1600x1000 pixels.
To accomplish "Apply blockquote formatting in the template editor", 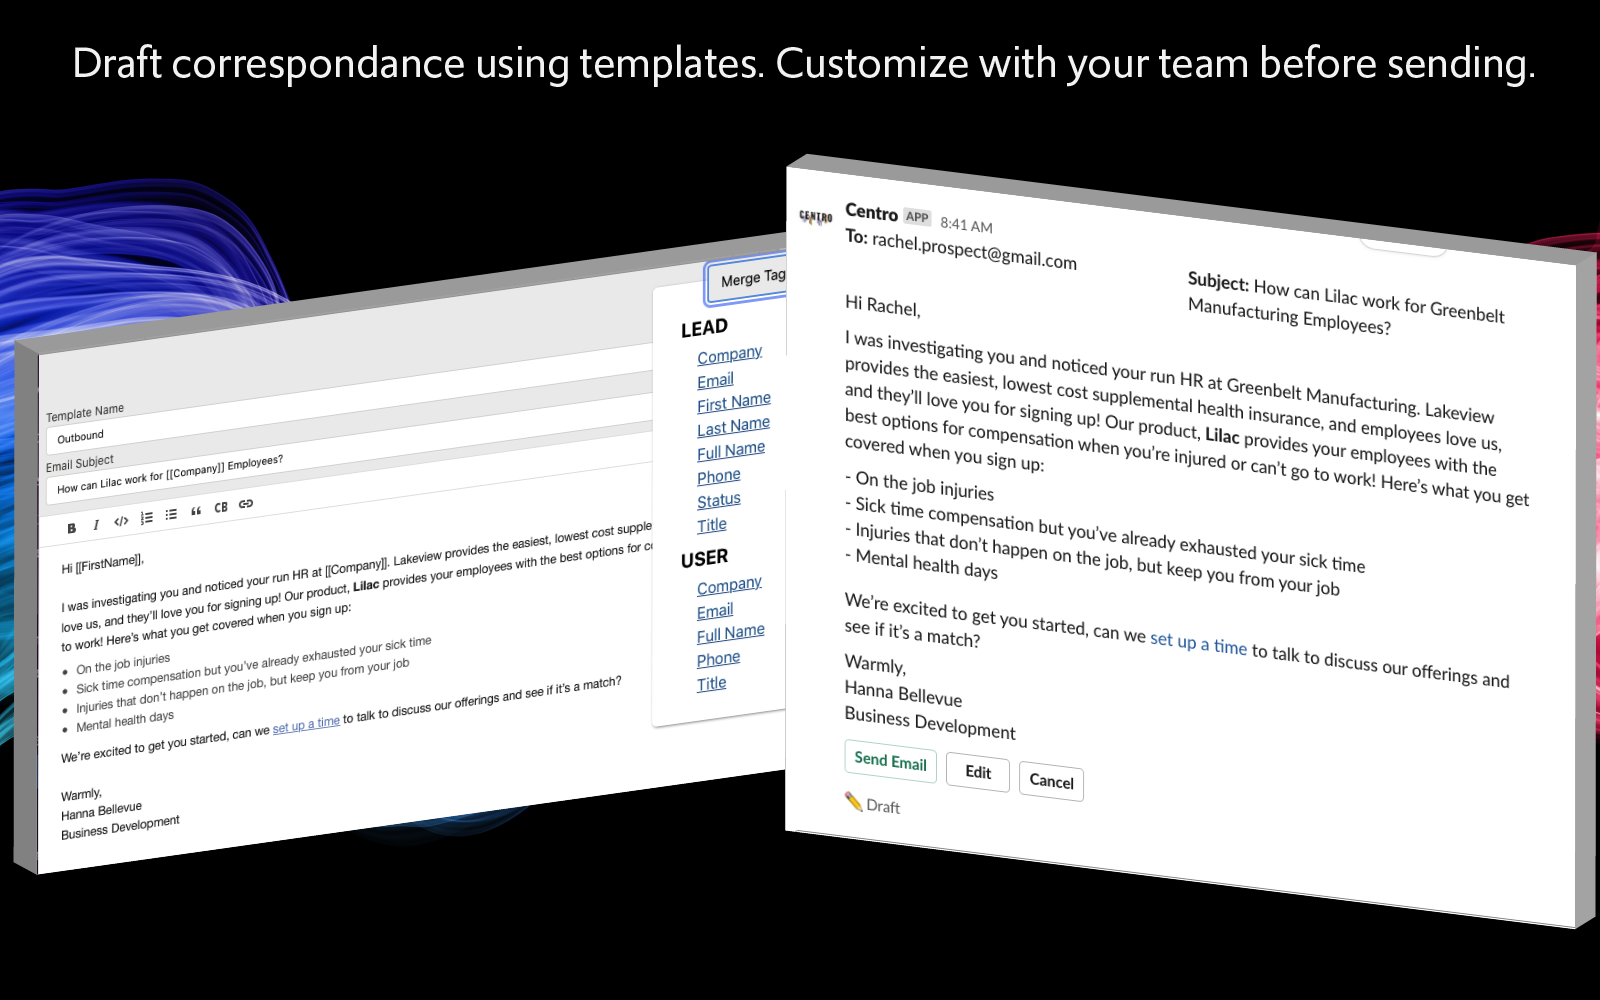I will tap(196, 511).
